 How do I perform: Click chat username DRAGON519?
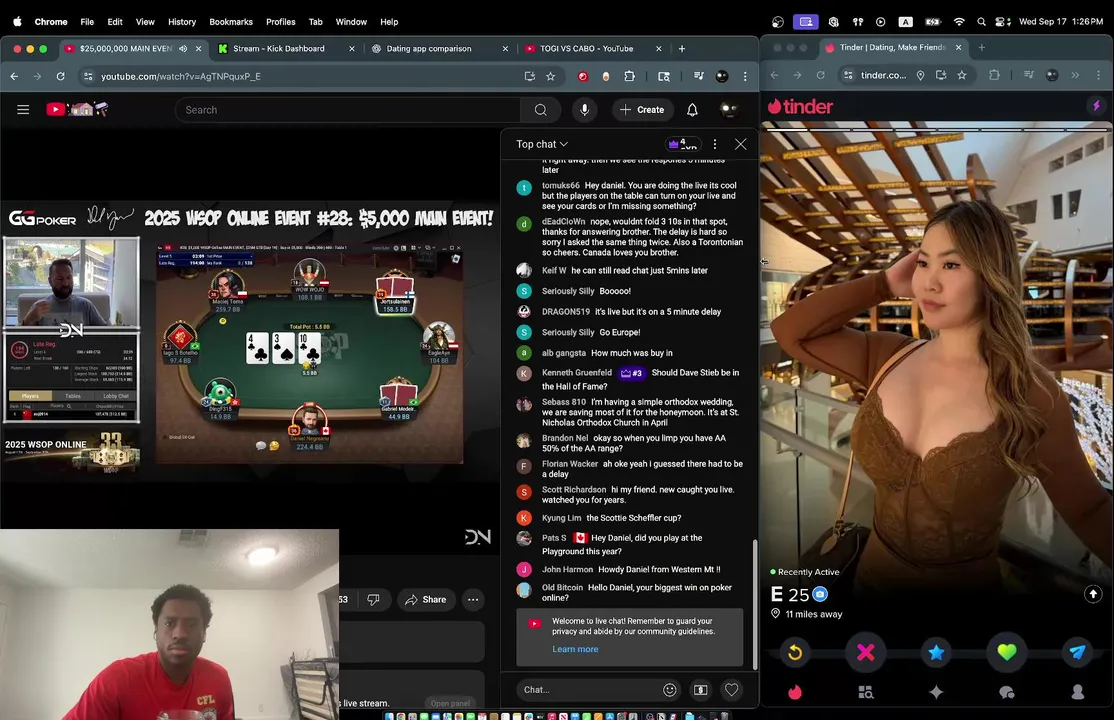pyautogui.click(x=566, y=311)
